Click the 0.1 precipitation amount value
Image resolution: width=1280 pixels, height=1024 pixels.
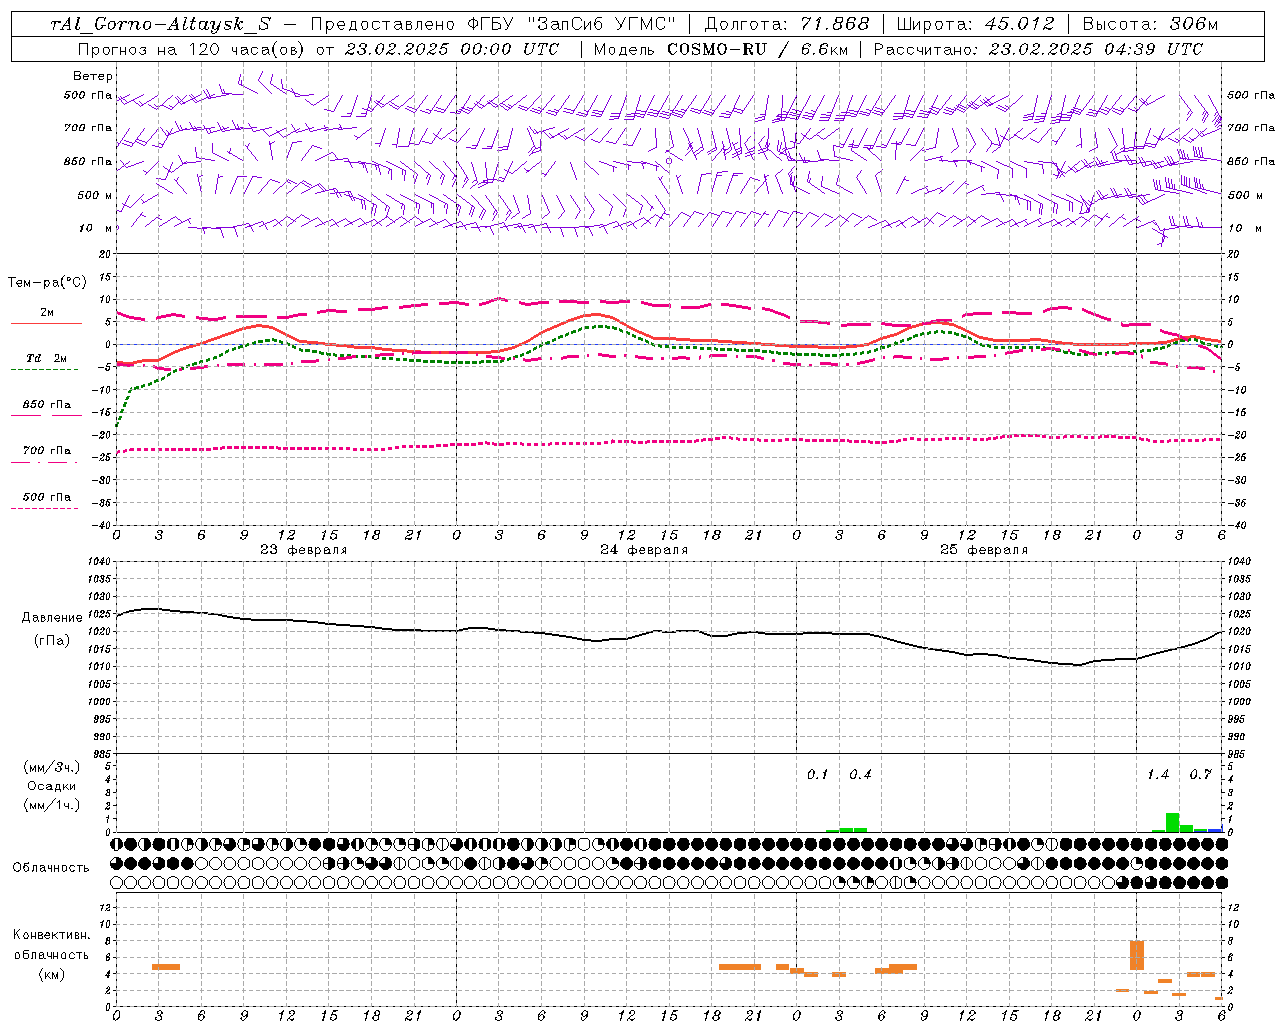818,775
